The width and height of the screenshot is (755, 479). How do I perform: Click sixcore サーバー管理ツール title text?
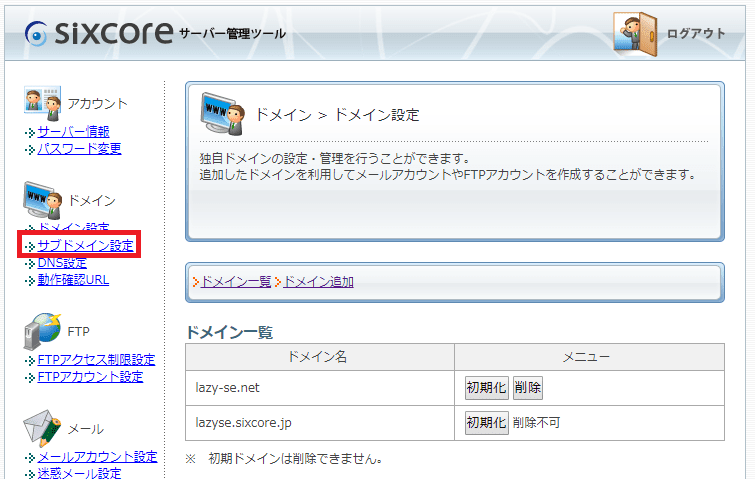click(x=170, y=33)
